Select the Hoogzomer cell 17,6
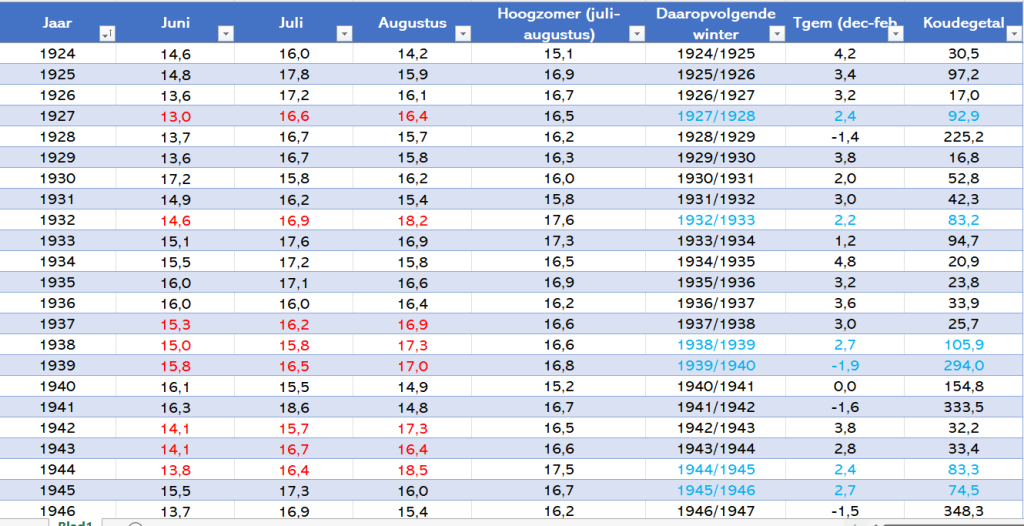 click(x=558, y=220)
